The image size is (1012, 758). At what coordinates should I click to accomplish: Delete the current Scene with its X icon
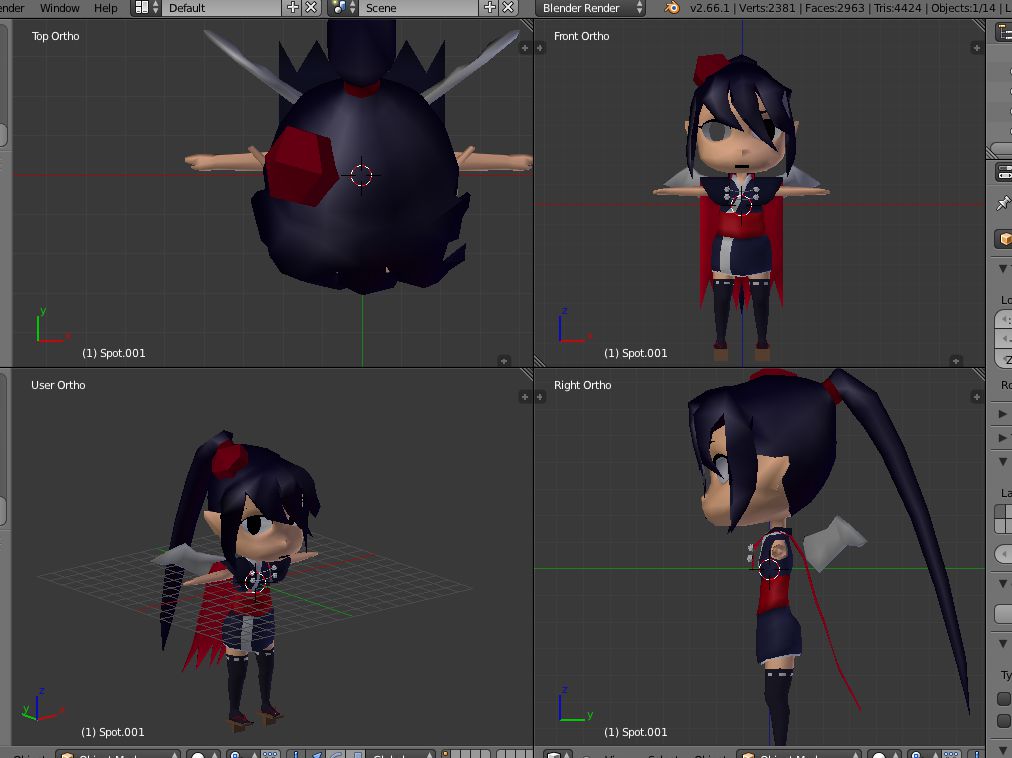pos(509,8)
